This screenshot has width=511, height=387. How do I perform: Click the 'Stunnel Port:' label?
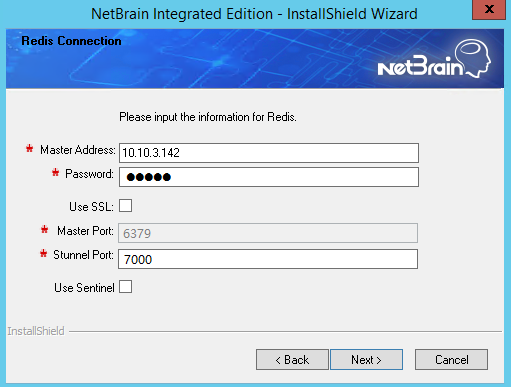tap(83, 255)
